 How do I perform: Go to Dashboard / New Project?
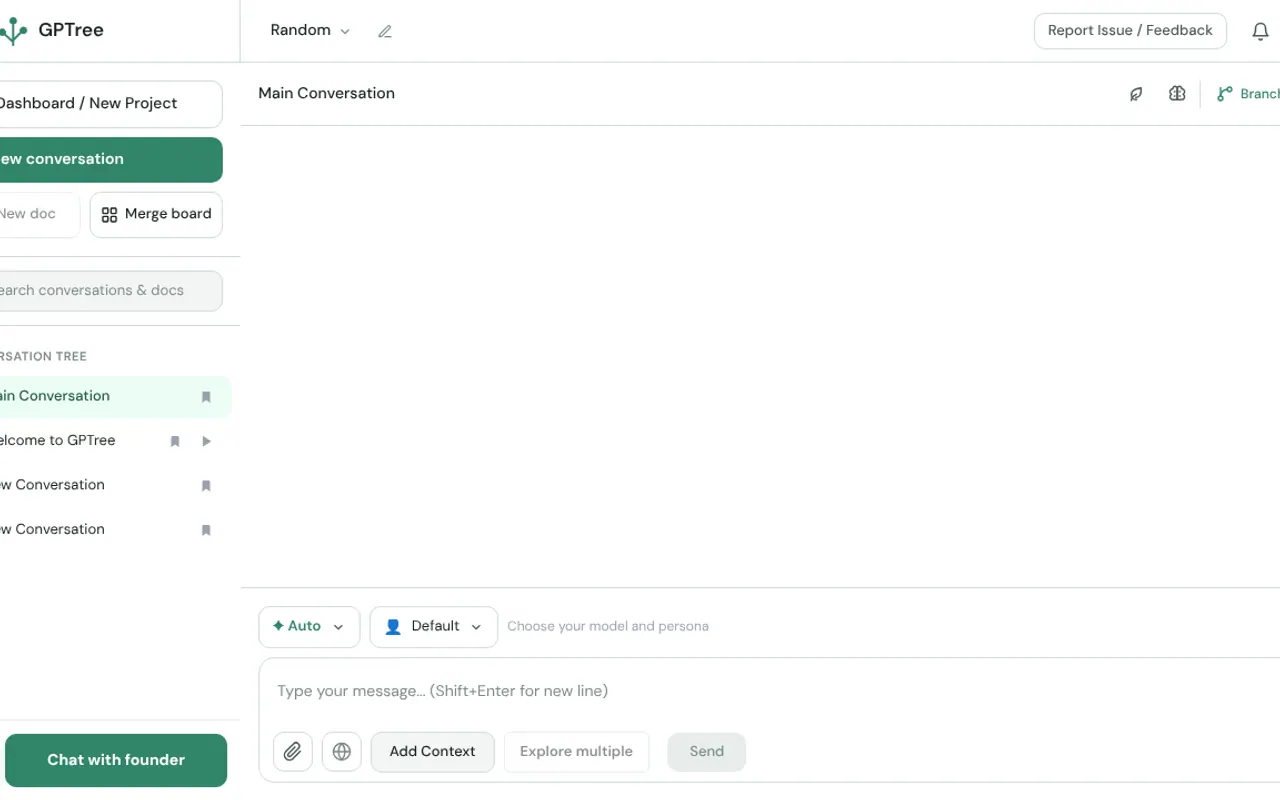coord(111,104)
